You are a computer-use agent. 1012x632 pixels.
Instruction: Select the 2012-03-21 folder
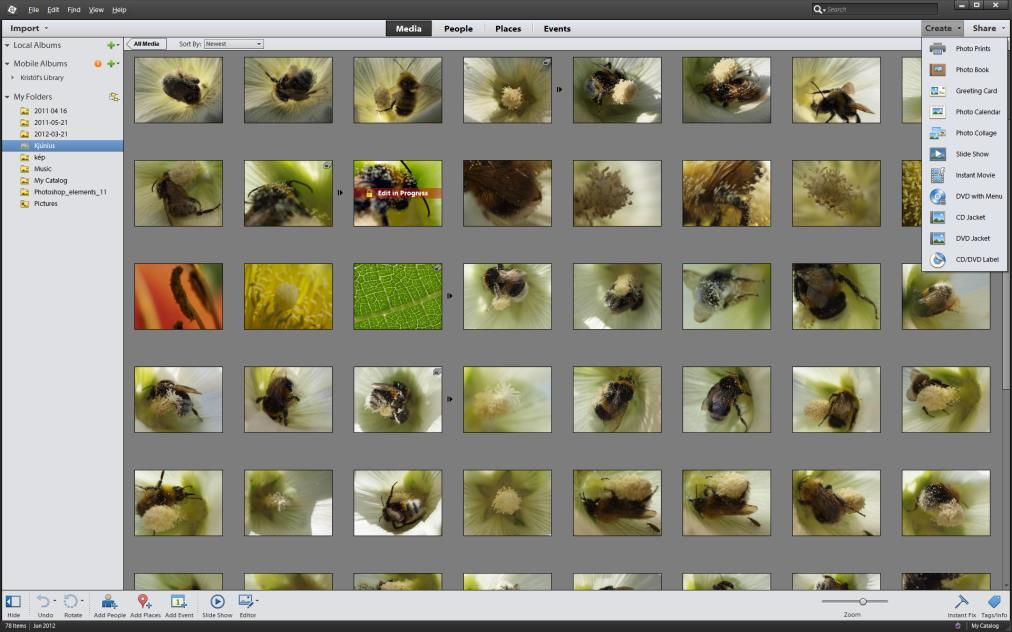tap(50, 134)
